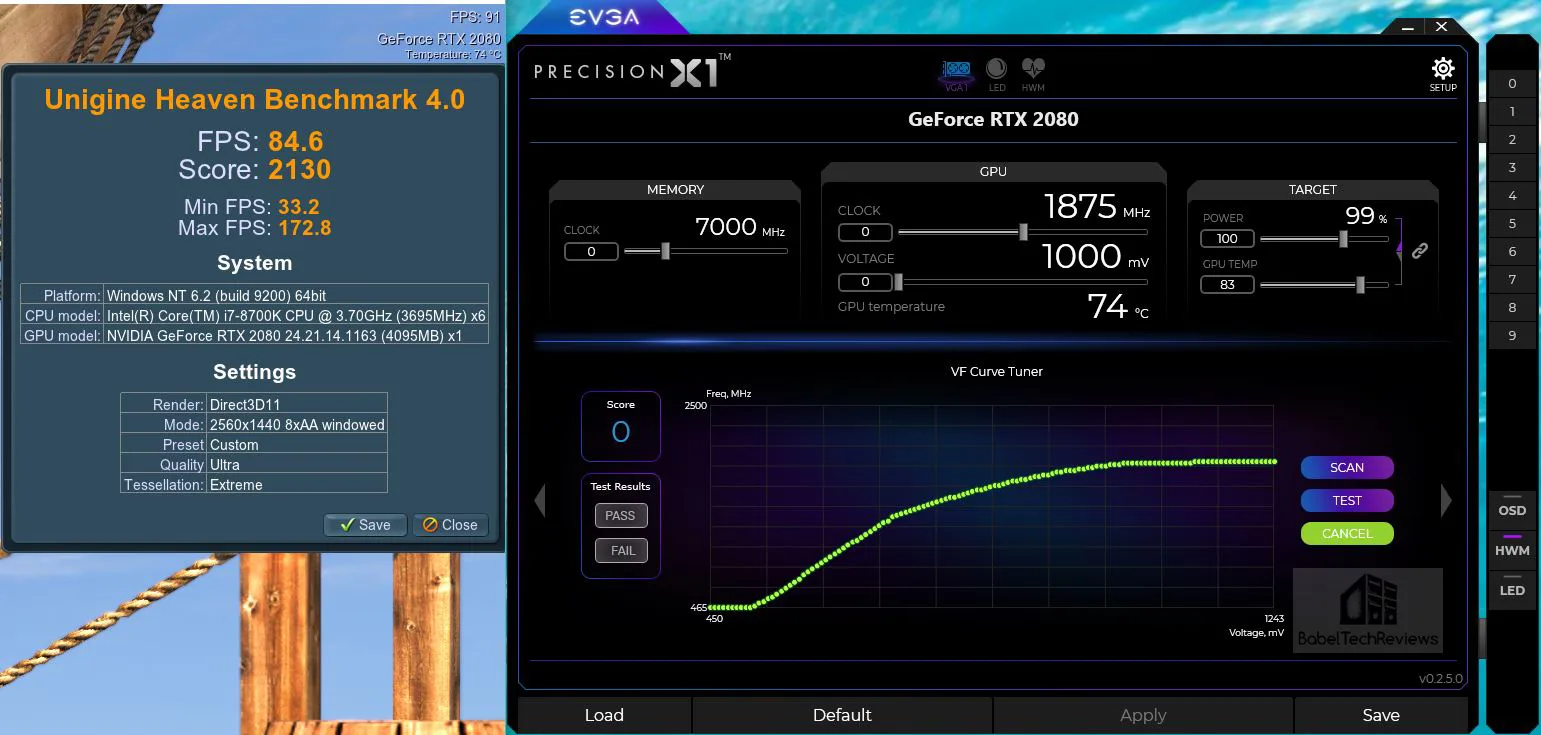Click the 7000 MHz memory clock reading
The width and height of the screenshot is (1541, 735).
pos(740,228)
